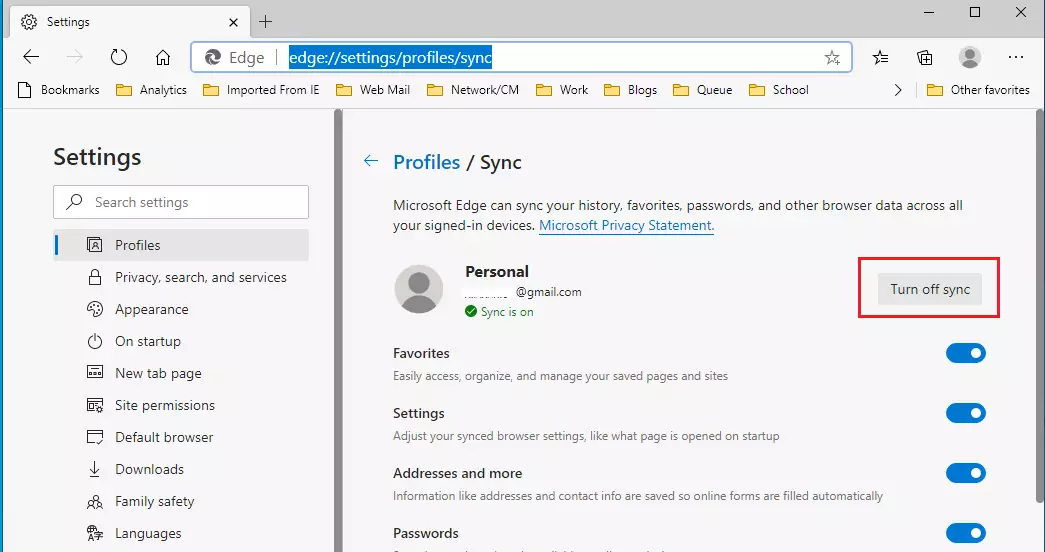Turn off the Settings sync toggle

(x=965, y=413)
